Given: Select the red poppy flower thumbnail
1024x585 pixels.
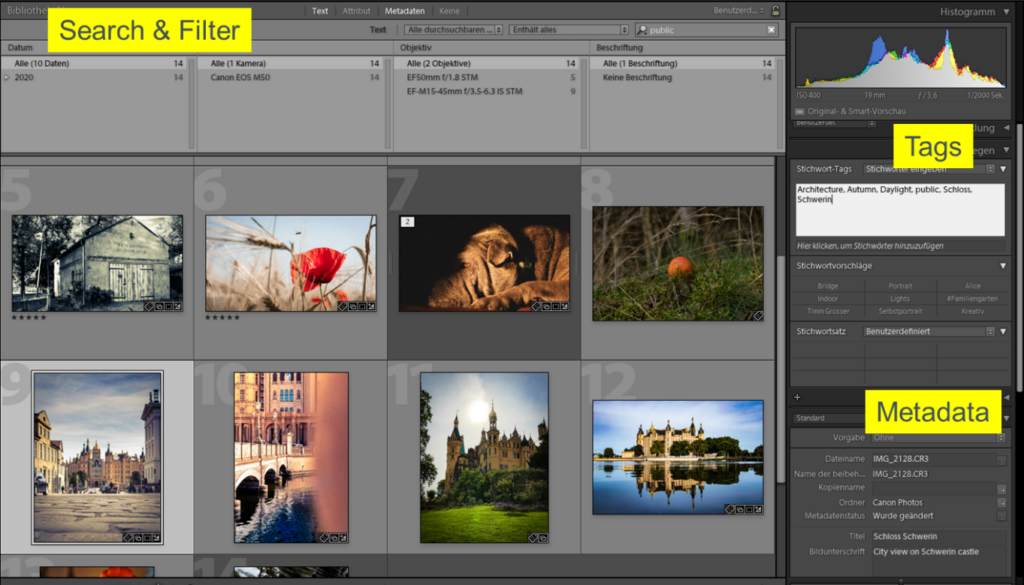Looking at the screenshot, I should [x=290, y=262].
